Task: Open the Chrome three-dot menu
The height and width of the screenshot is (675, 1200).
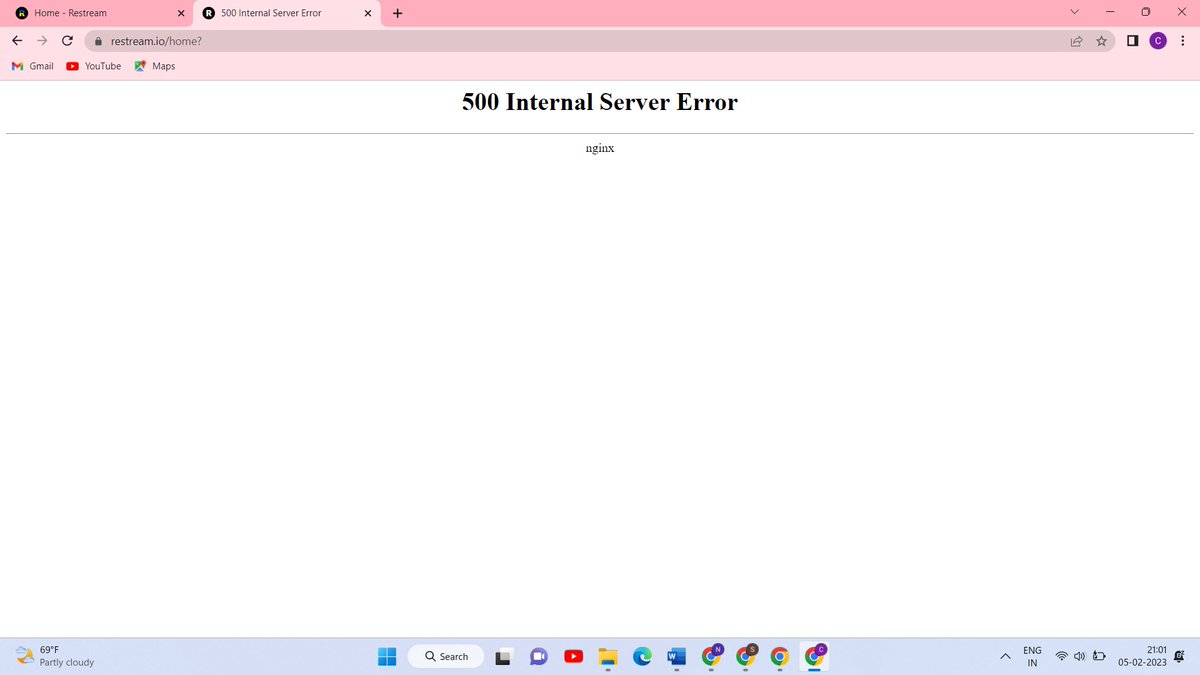Action: pos(1182,41)
